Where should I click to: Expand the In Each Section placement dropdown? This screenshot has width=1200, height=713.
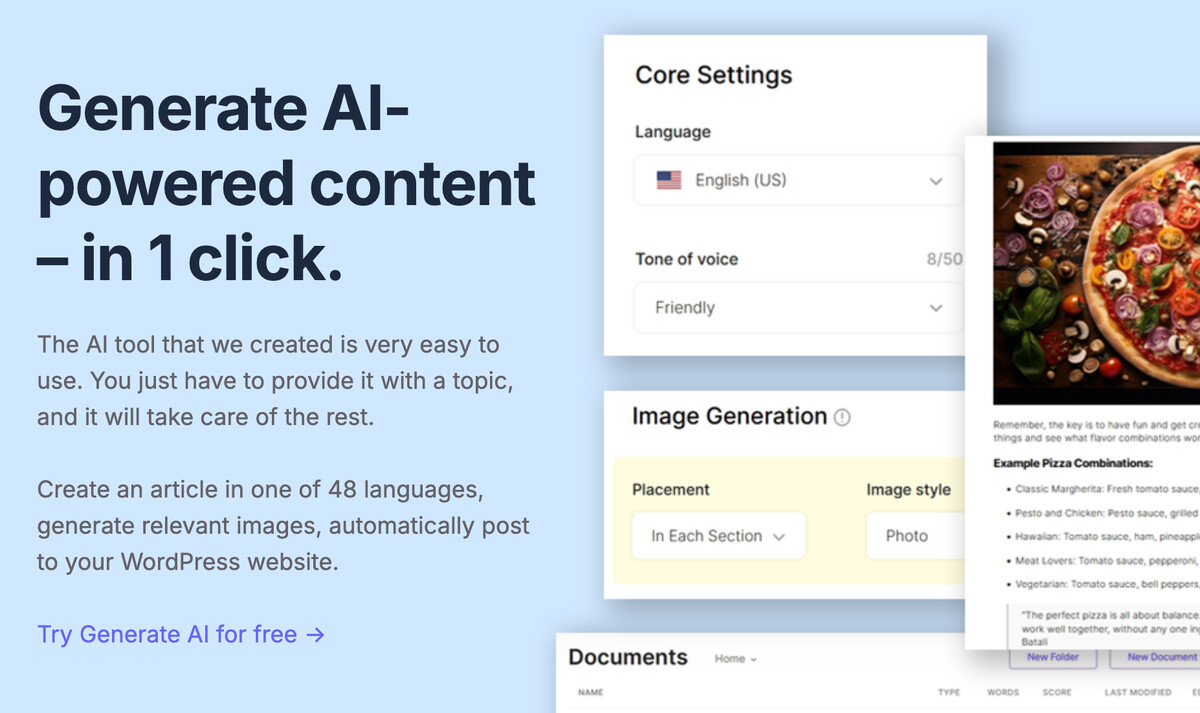point(718,536)
